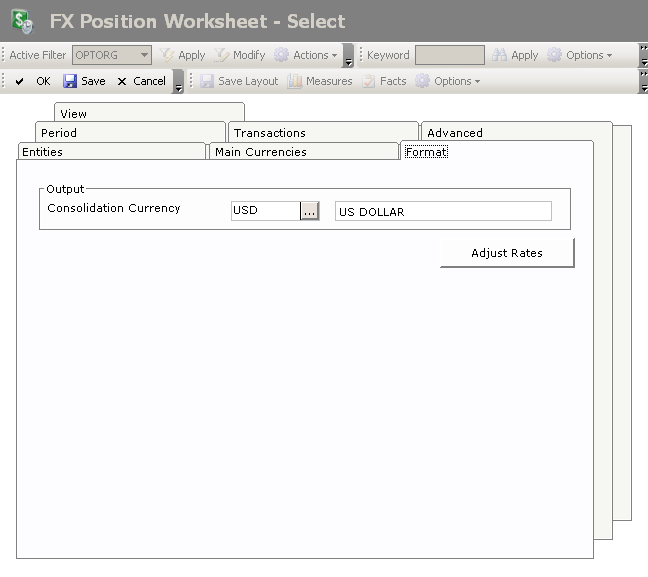Open the Facts toolbar icon

click(x=369, y=81)
